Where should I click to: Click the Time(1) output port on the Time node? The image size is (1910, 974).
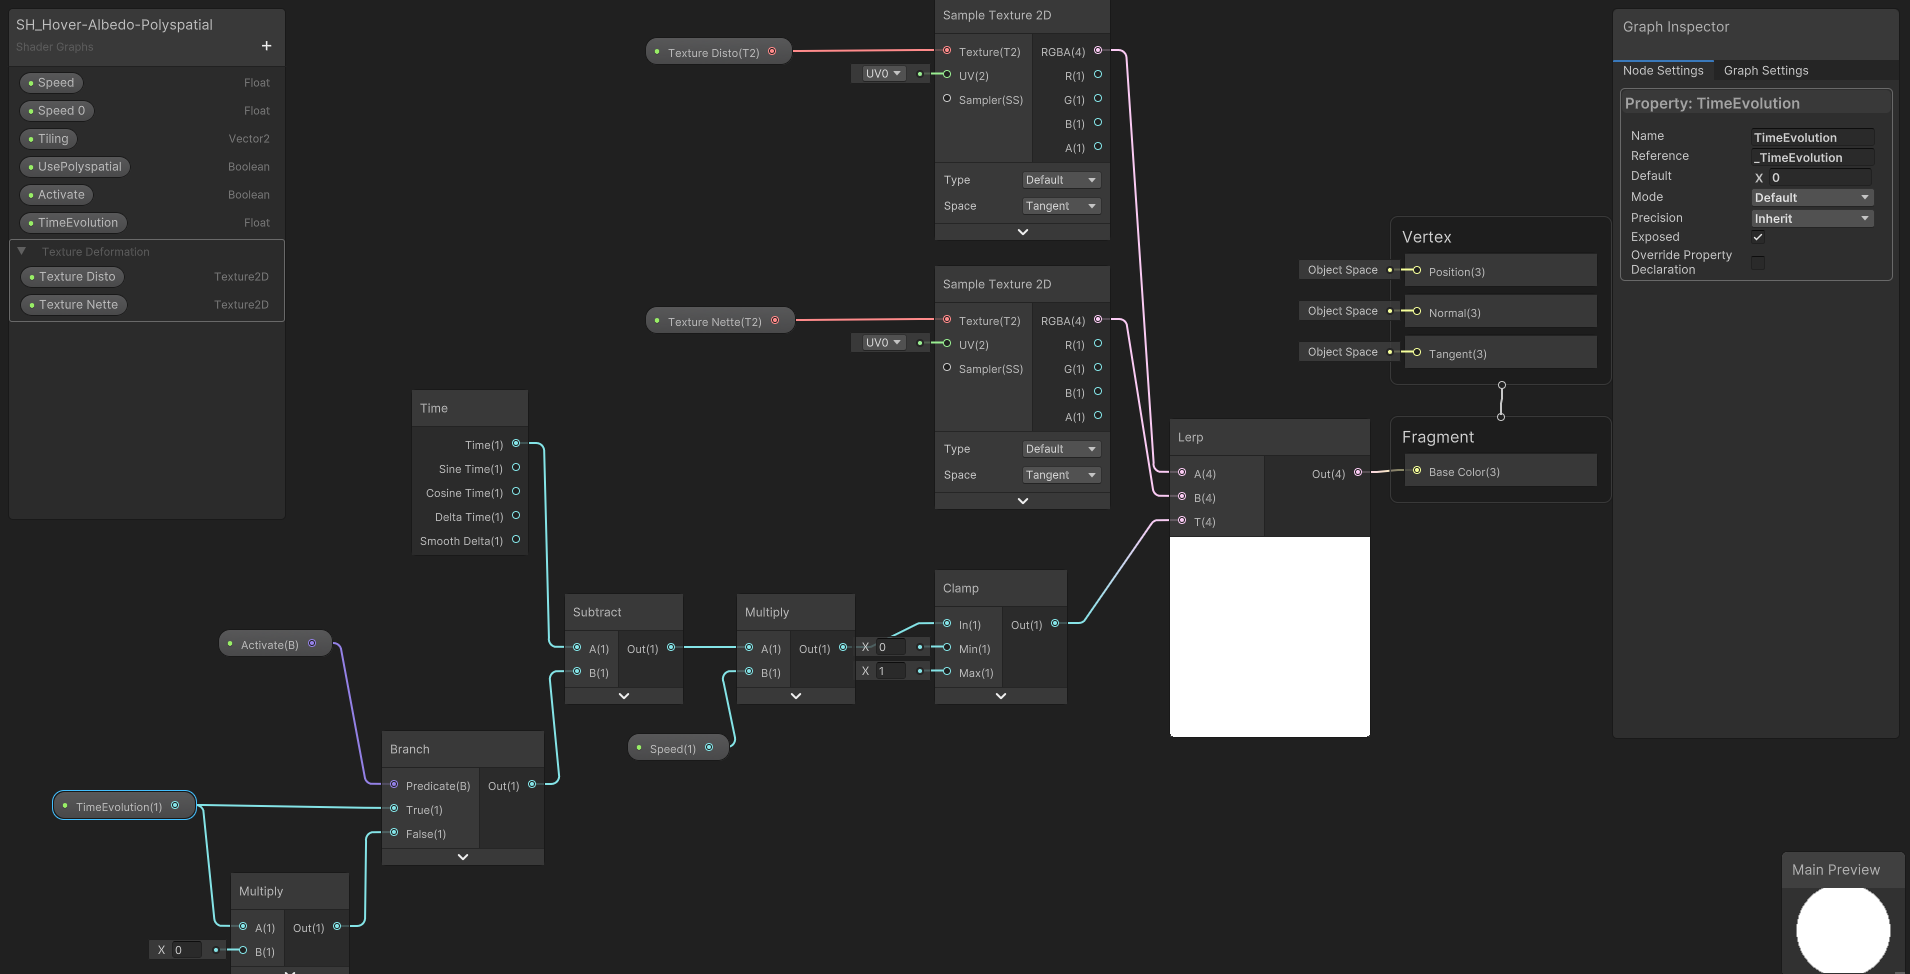[x=516, y=444]
